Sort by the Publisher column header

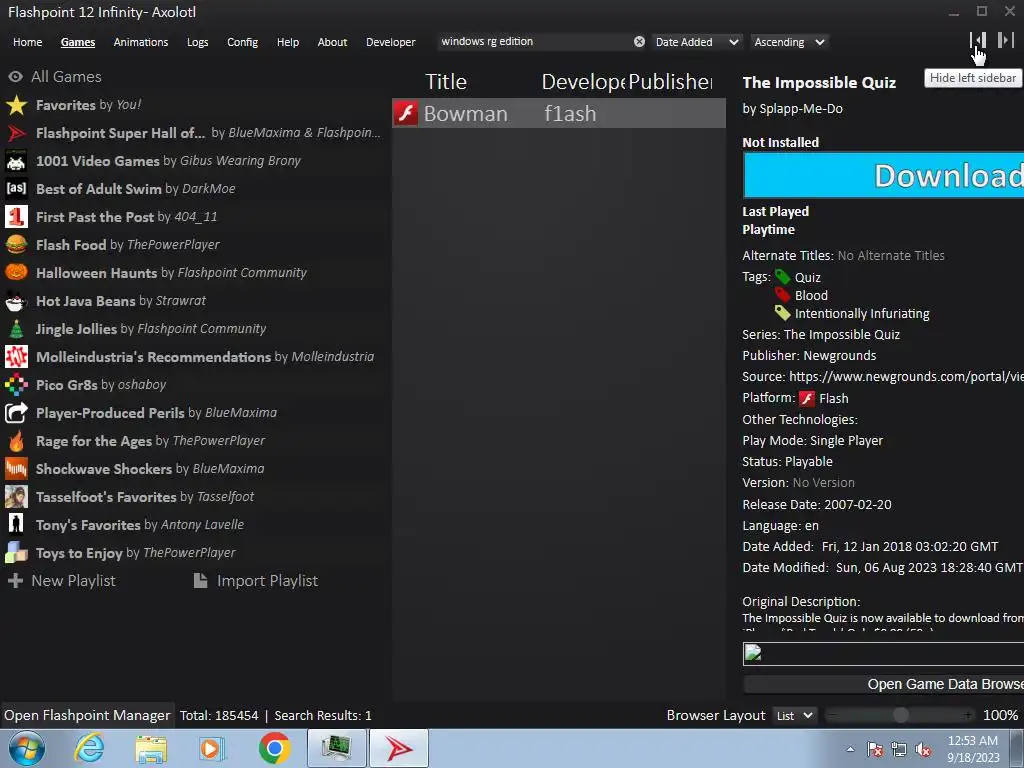pyautogui.click(x=670, y=82)
